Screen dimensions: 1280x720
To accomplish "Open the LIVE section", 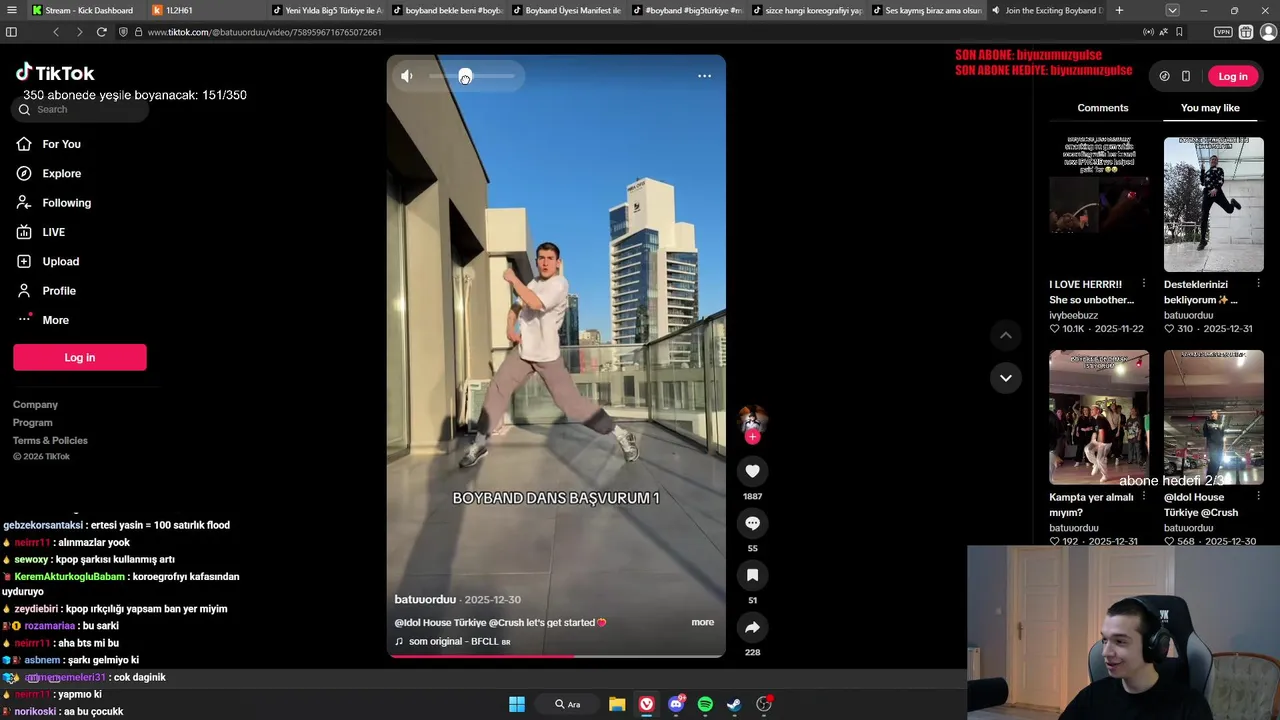I will (x=53, y=232).
